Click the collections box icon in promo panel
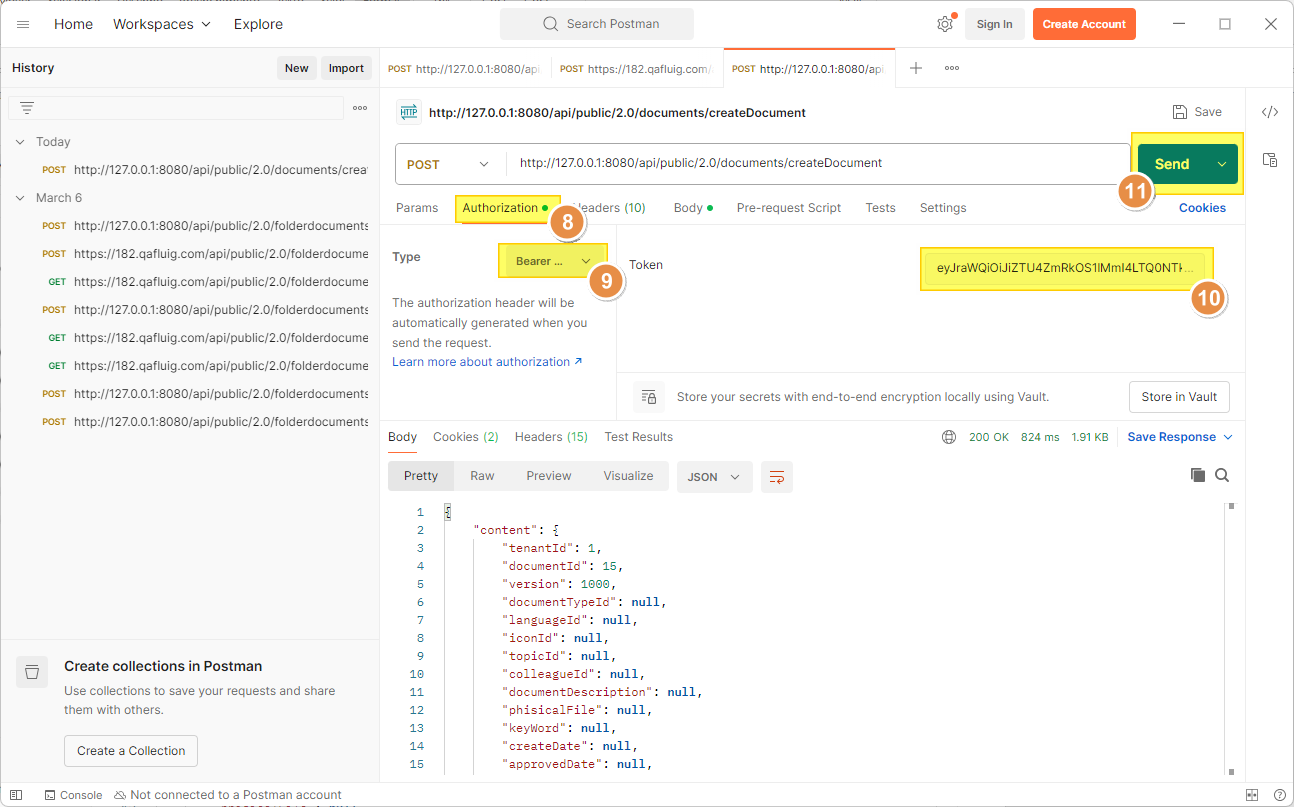Image resolution: width=1294 pixels, height=807 pixels. 32,672
